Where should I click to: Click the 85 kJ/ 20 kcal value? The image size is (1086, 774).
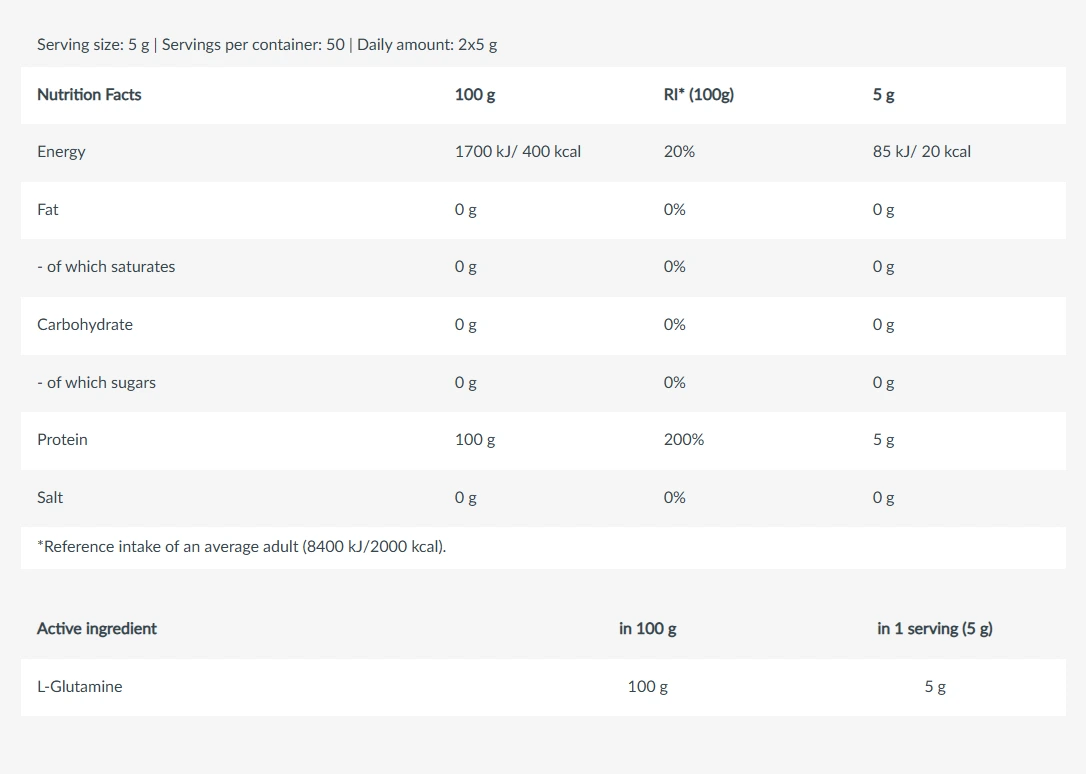[921, 152]
